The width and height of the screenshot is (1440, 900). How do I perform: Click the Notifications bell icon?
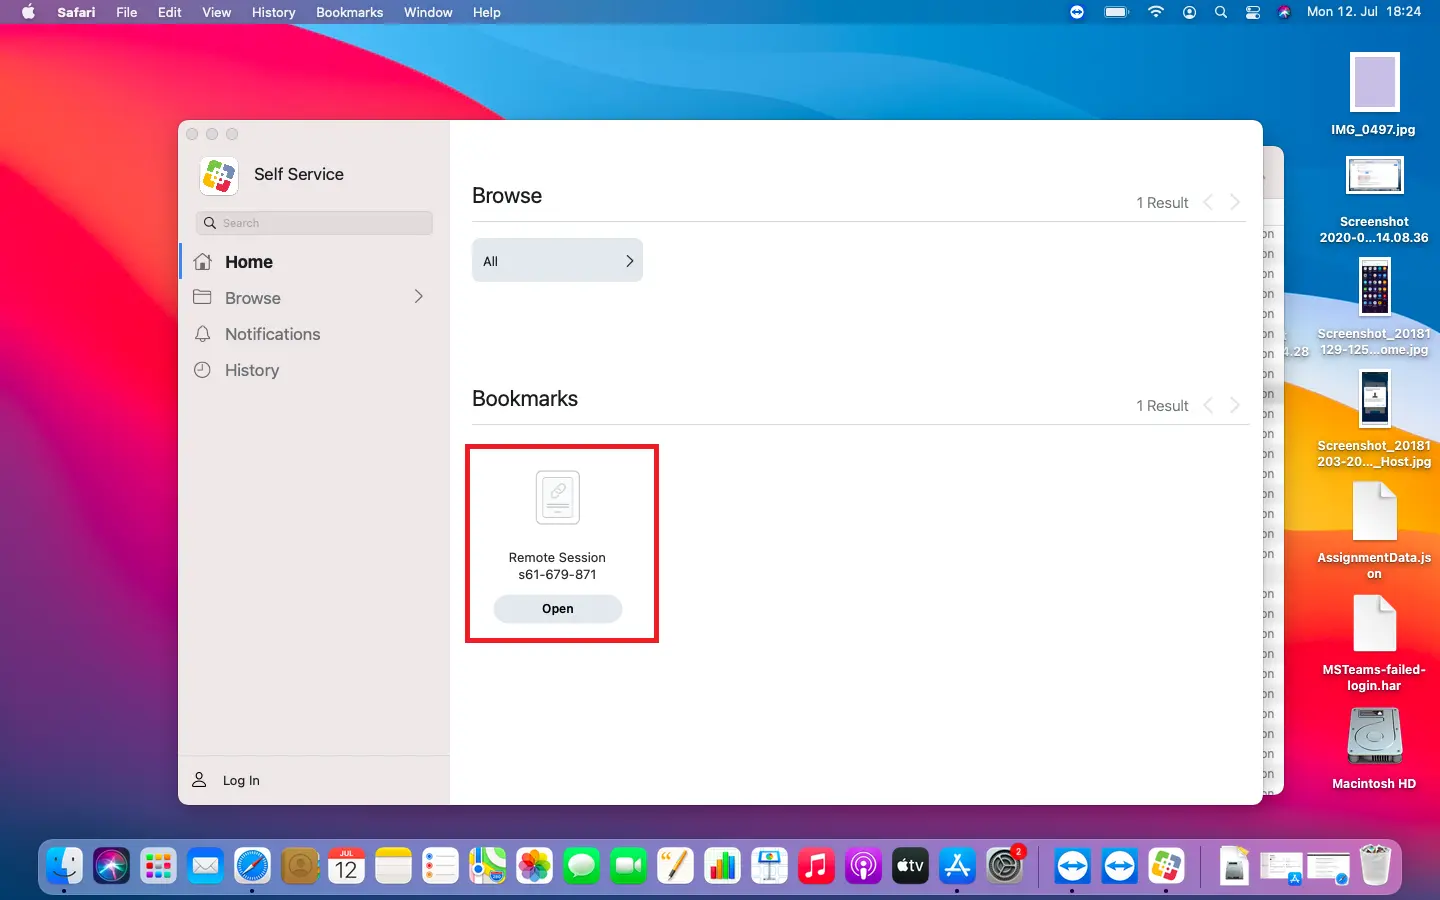pyautogui.click(x=203, y=334)
